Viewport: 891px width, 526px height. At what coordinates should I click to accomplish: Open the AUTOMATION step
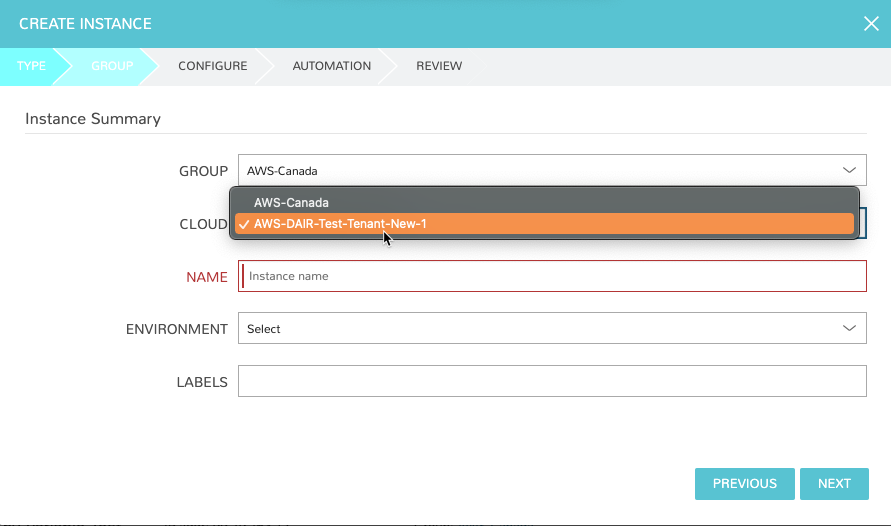[x=331, y=66]
